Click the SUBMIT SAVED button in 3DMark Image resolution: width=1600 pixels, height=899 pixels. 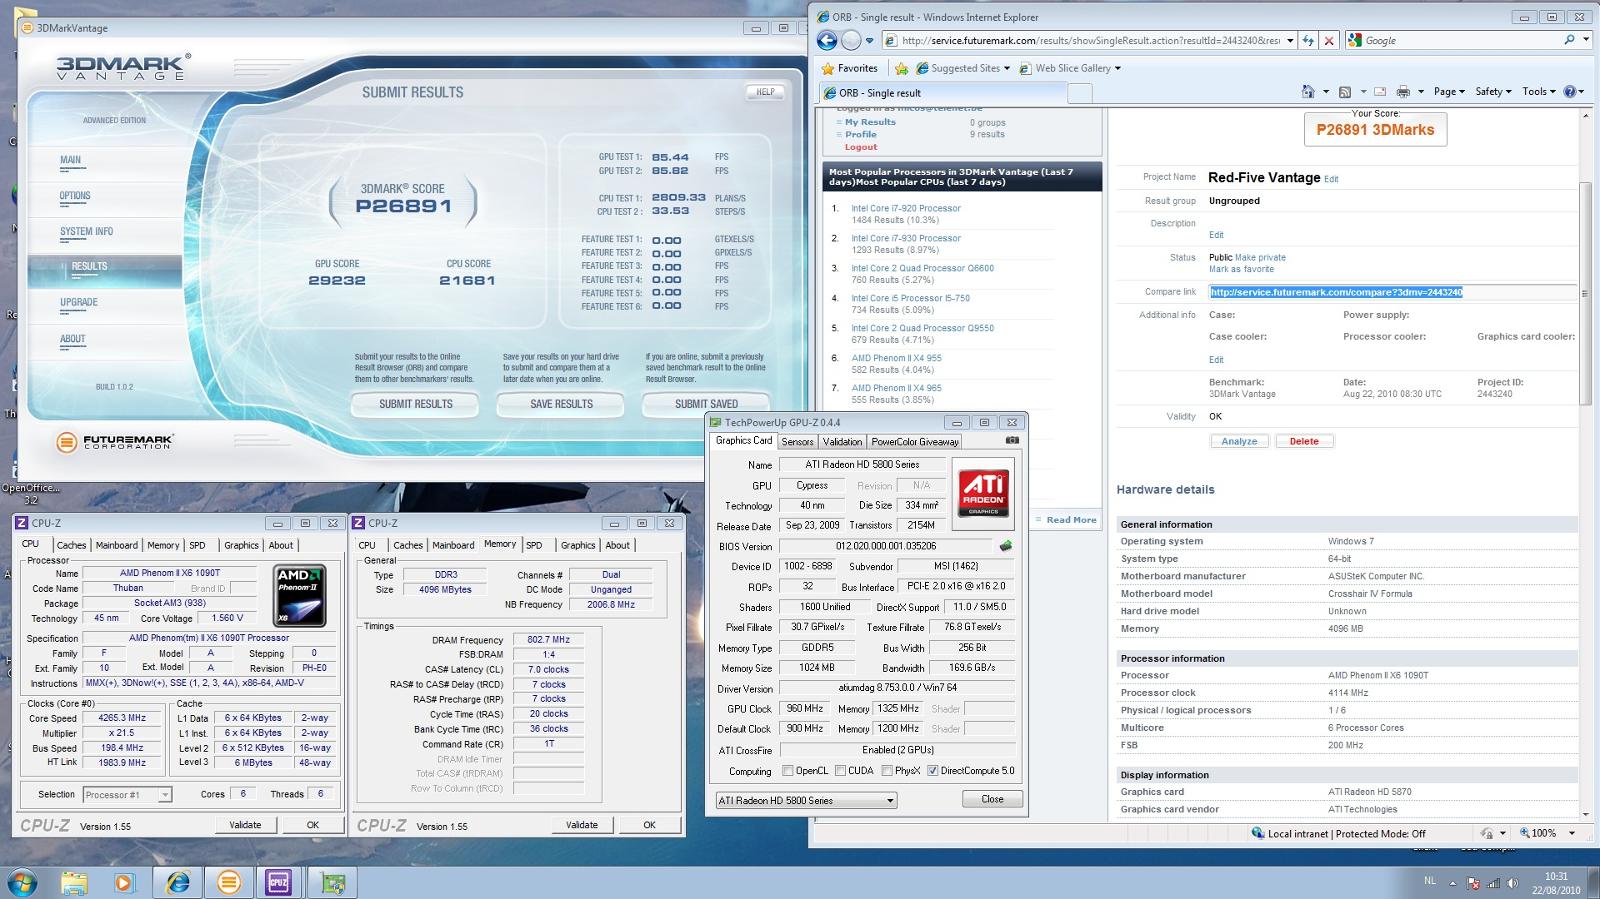click(706, 404)
